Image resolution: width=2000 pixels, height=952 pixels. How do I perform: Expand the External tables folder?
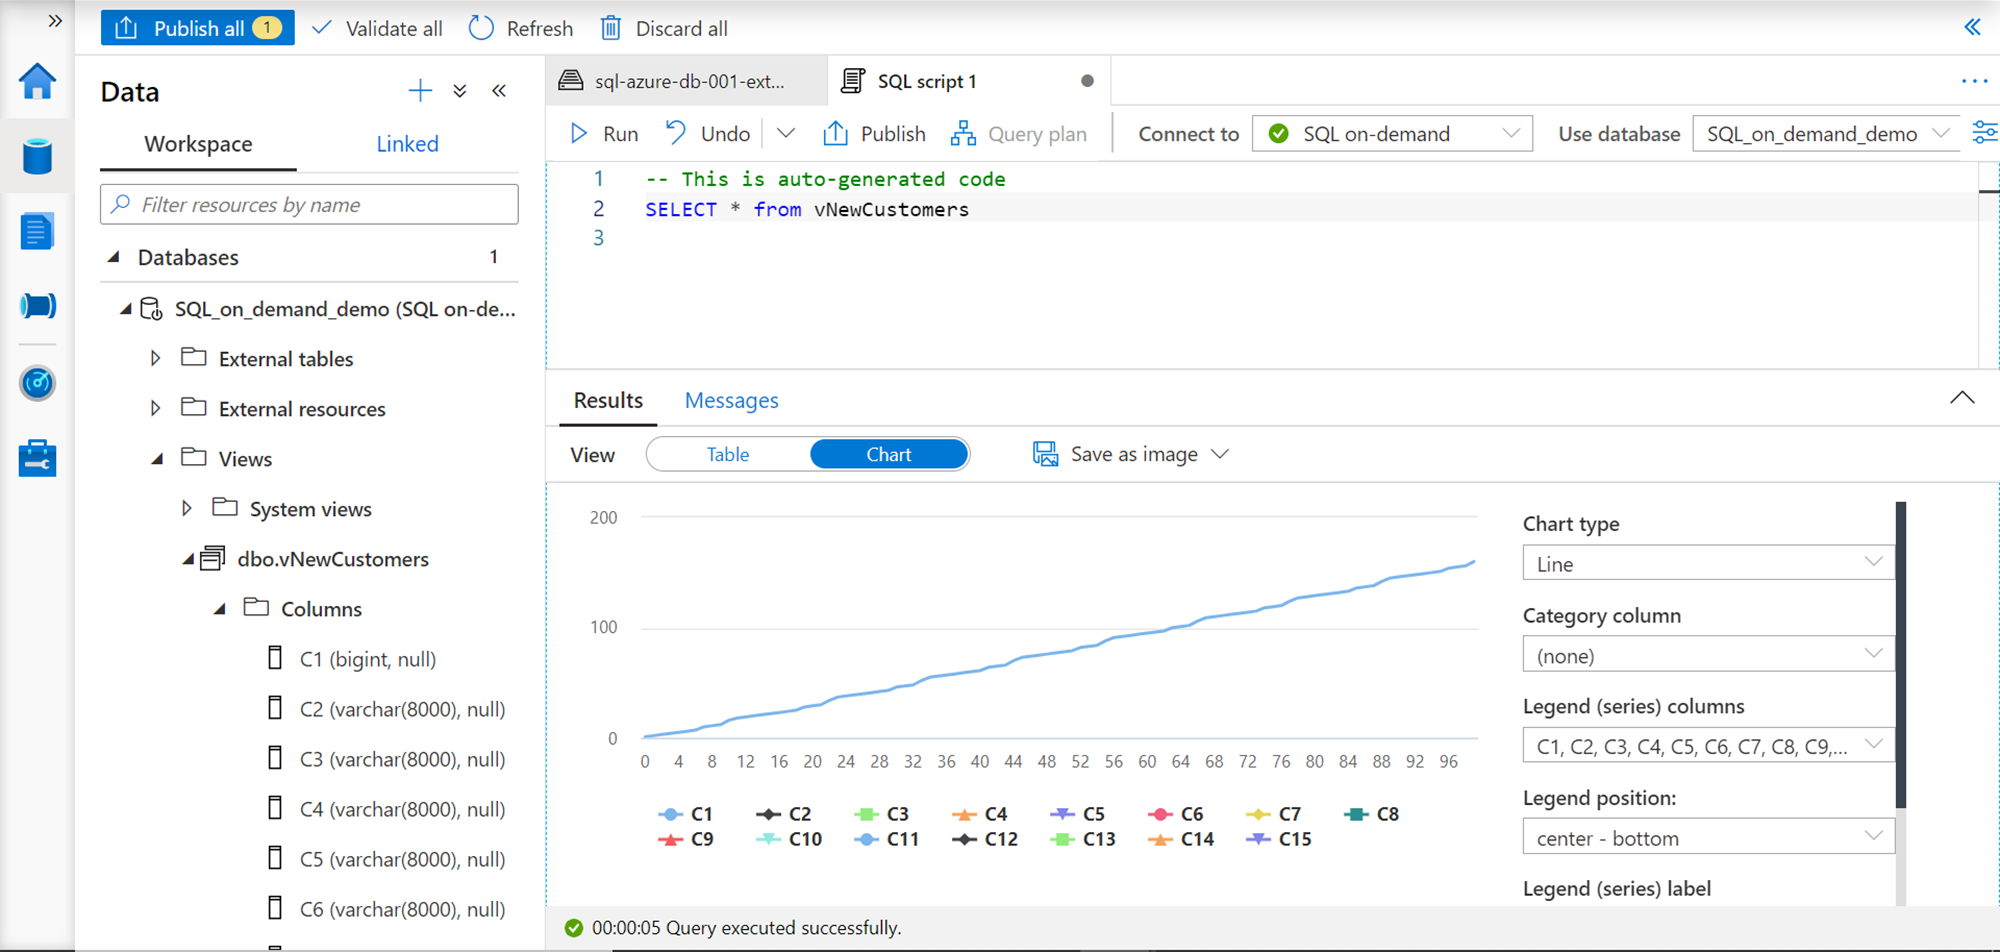point(156,358)
